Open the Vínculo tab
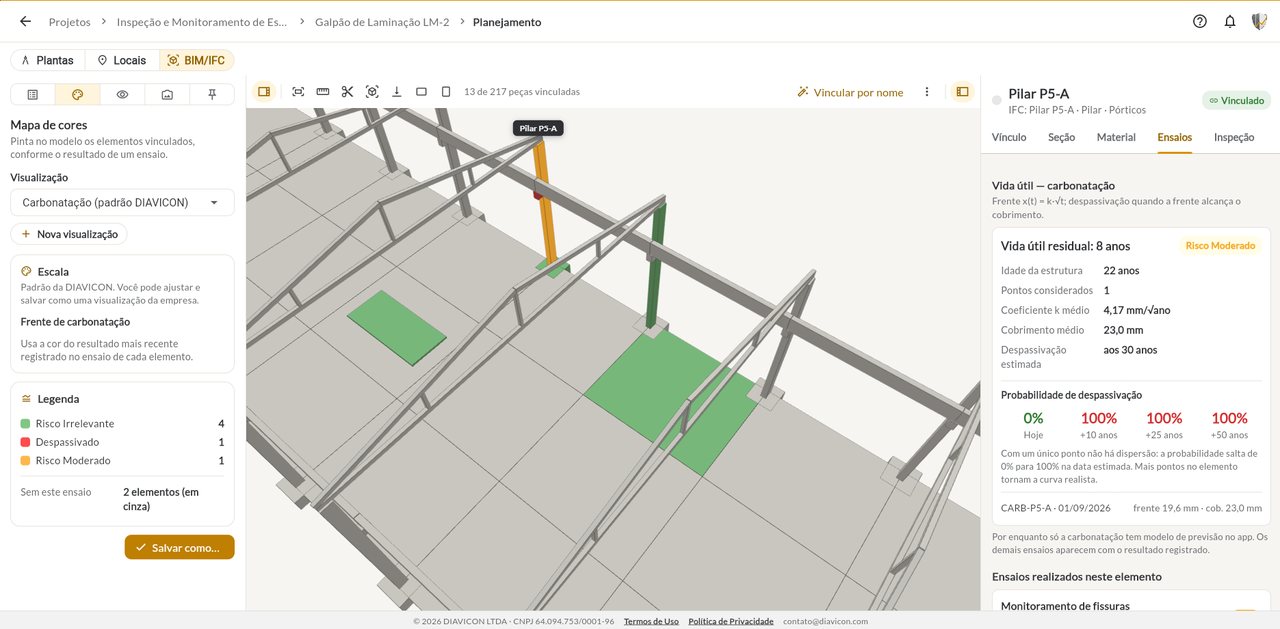The image size is (1280, 629). [1009, 138]
